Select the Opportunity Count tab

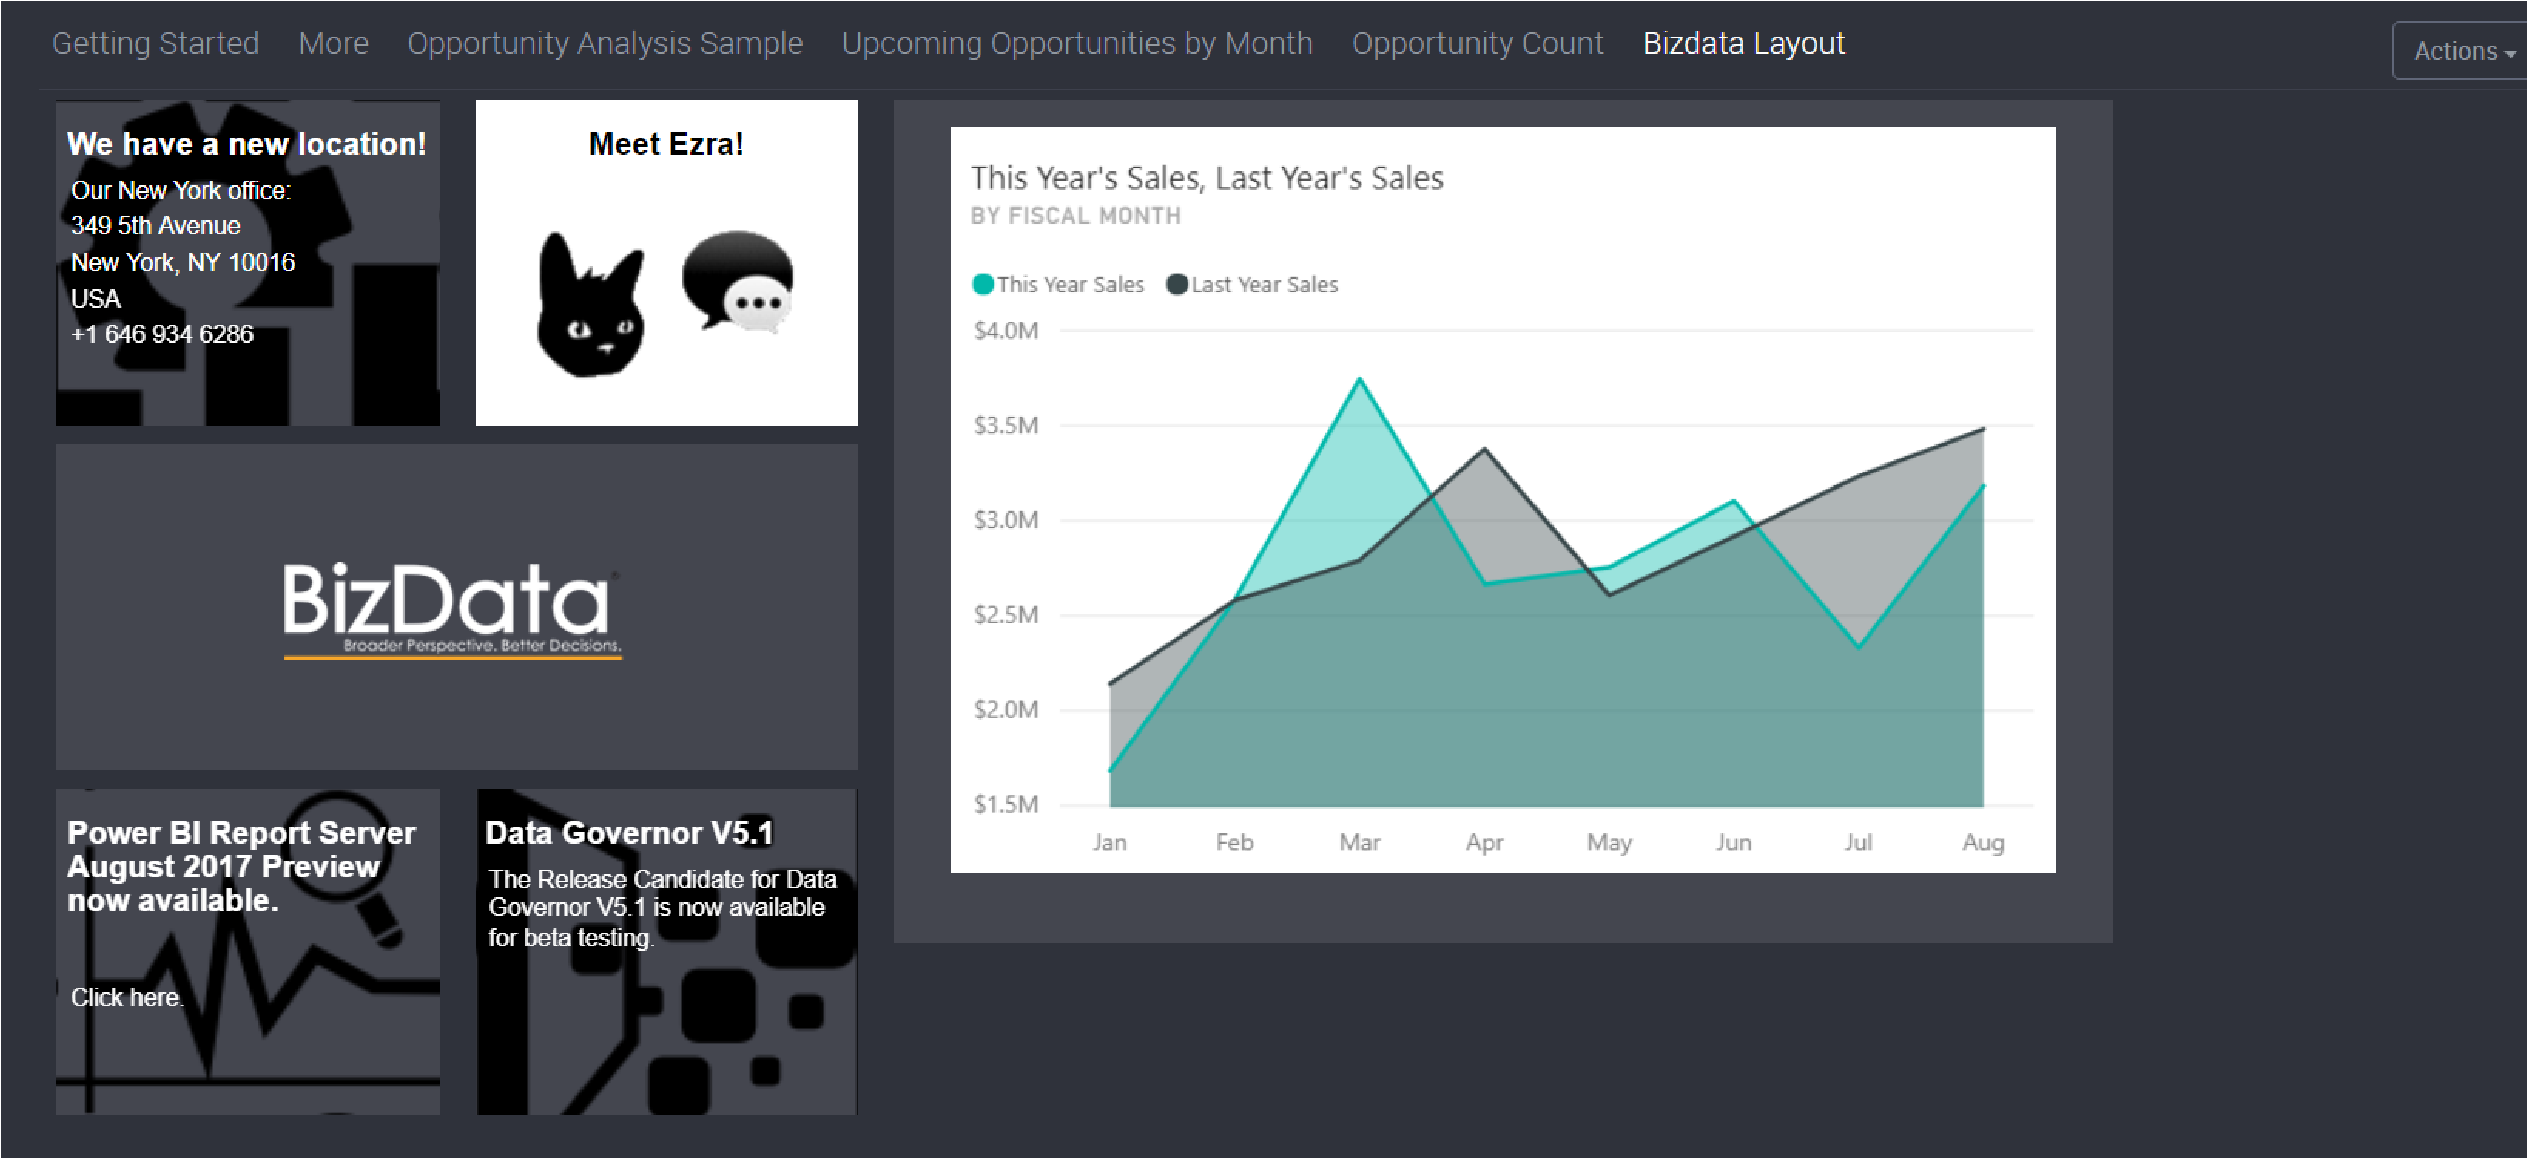(1478, 44)
